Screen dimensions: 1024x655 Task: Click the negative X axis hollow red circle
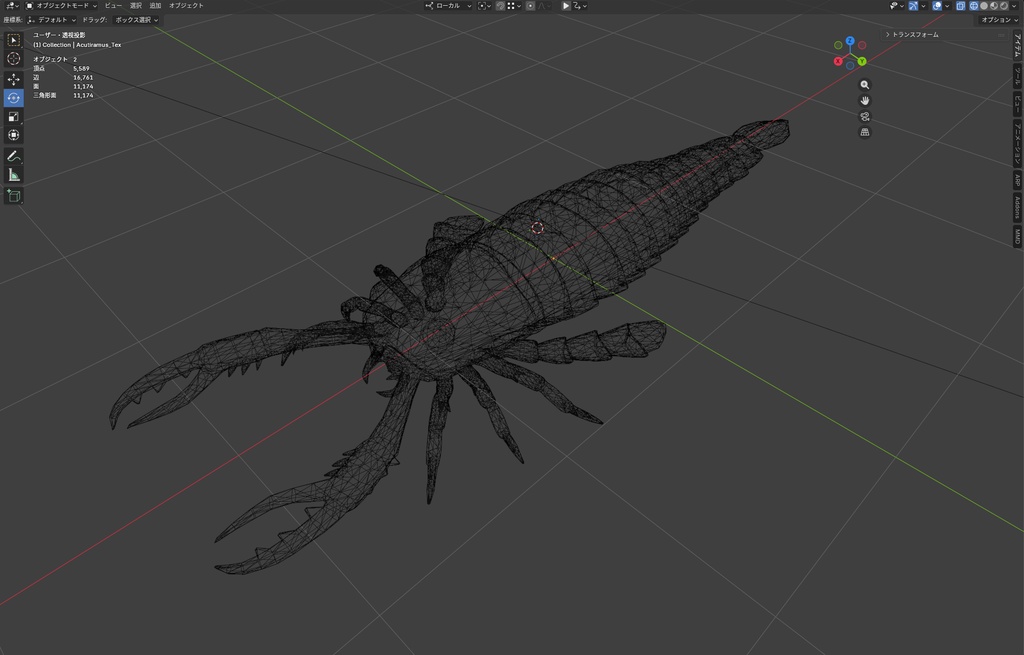[862, 45]
